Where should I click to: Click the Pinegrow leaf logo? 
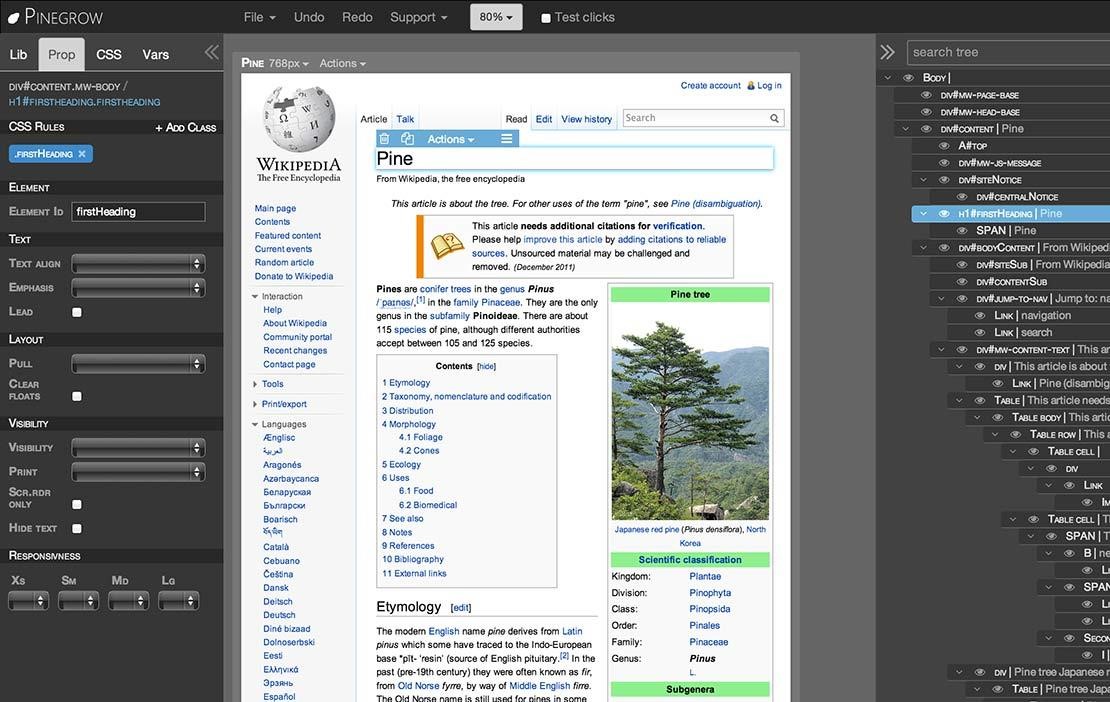tap(12, 16)
